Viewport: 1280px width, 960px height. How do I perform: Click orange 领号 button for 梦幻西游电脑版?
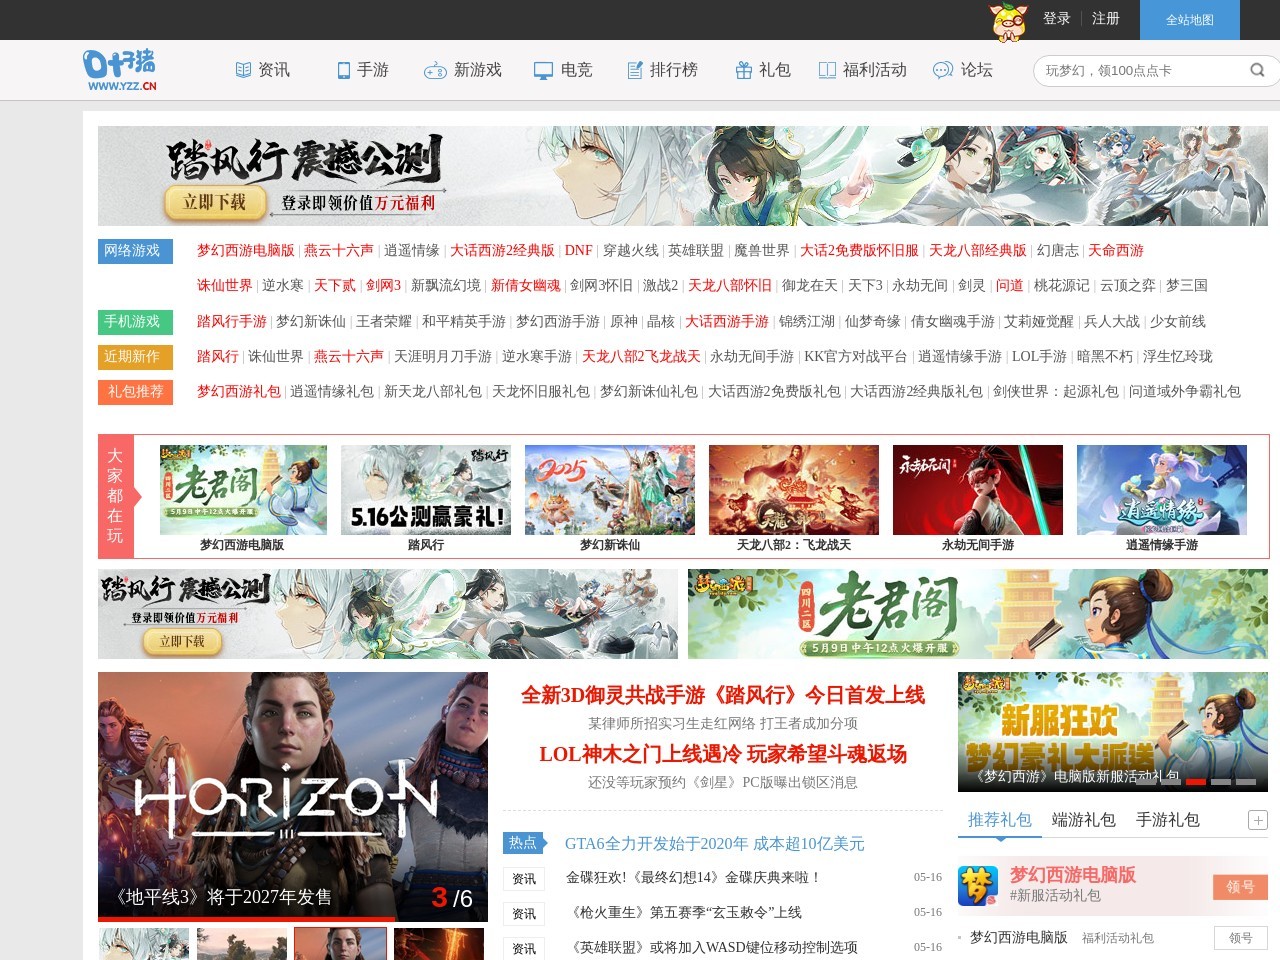pyautogui.click(x=1241, y=886)
